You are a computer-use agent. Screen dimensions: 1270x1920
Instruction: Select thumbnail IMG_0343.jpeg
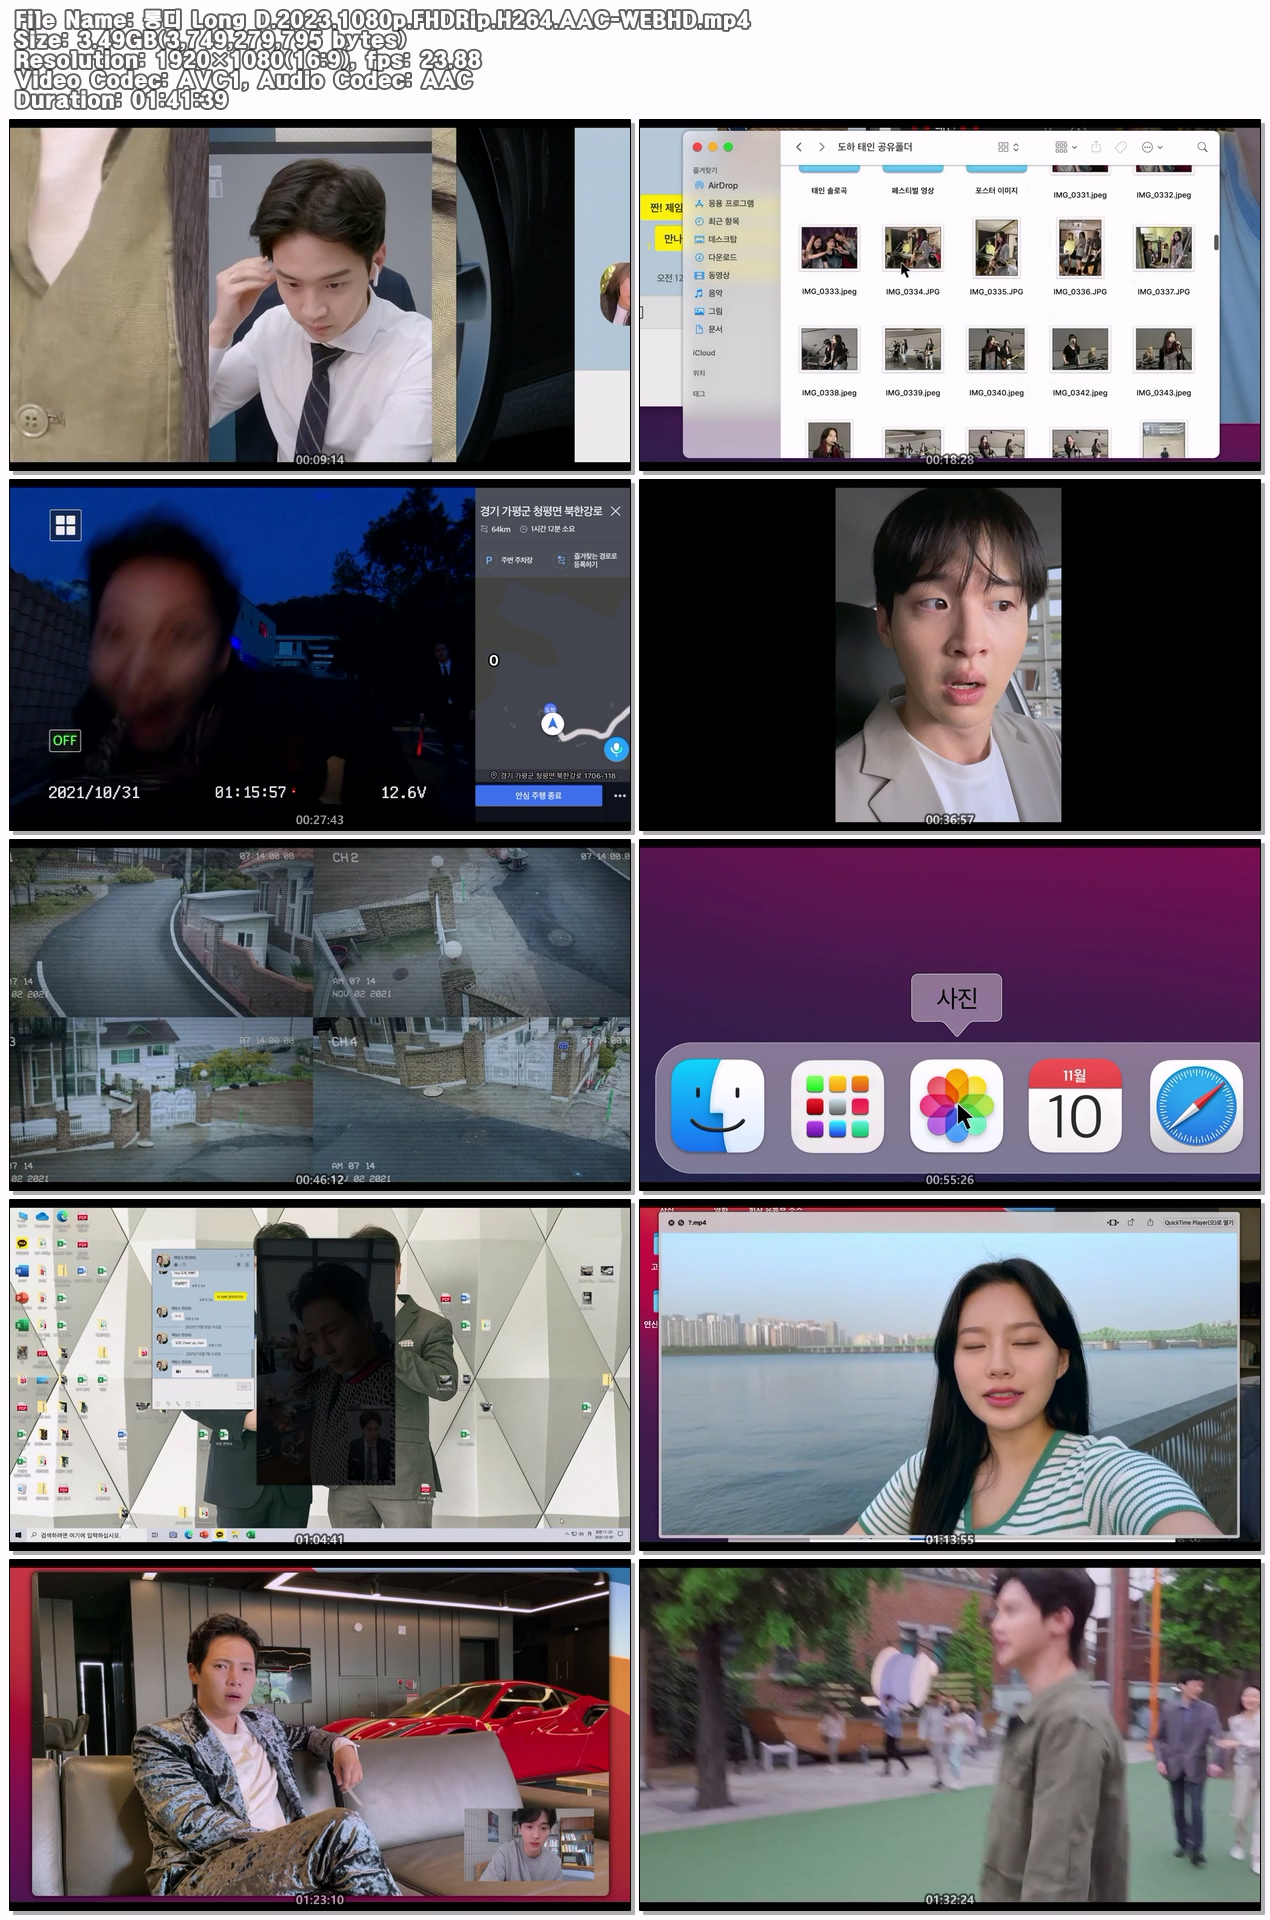point(1163,350)
